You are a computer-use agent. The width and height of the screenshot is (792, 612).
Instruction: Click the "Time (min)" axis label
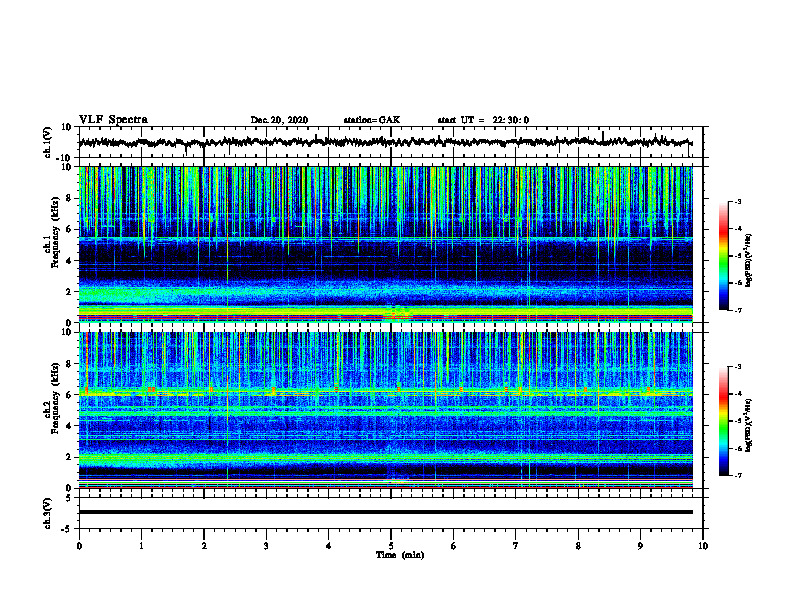pyautogui.click(x=400, y=555)
